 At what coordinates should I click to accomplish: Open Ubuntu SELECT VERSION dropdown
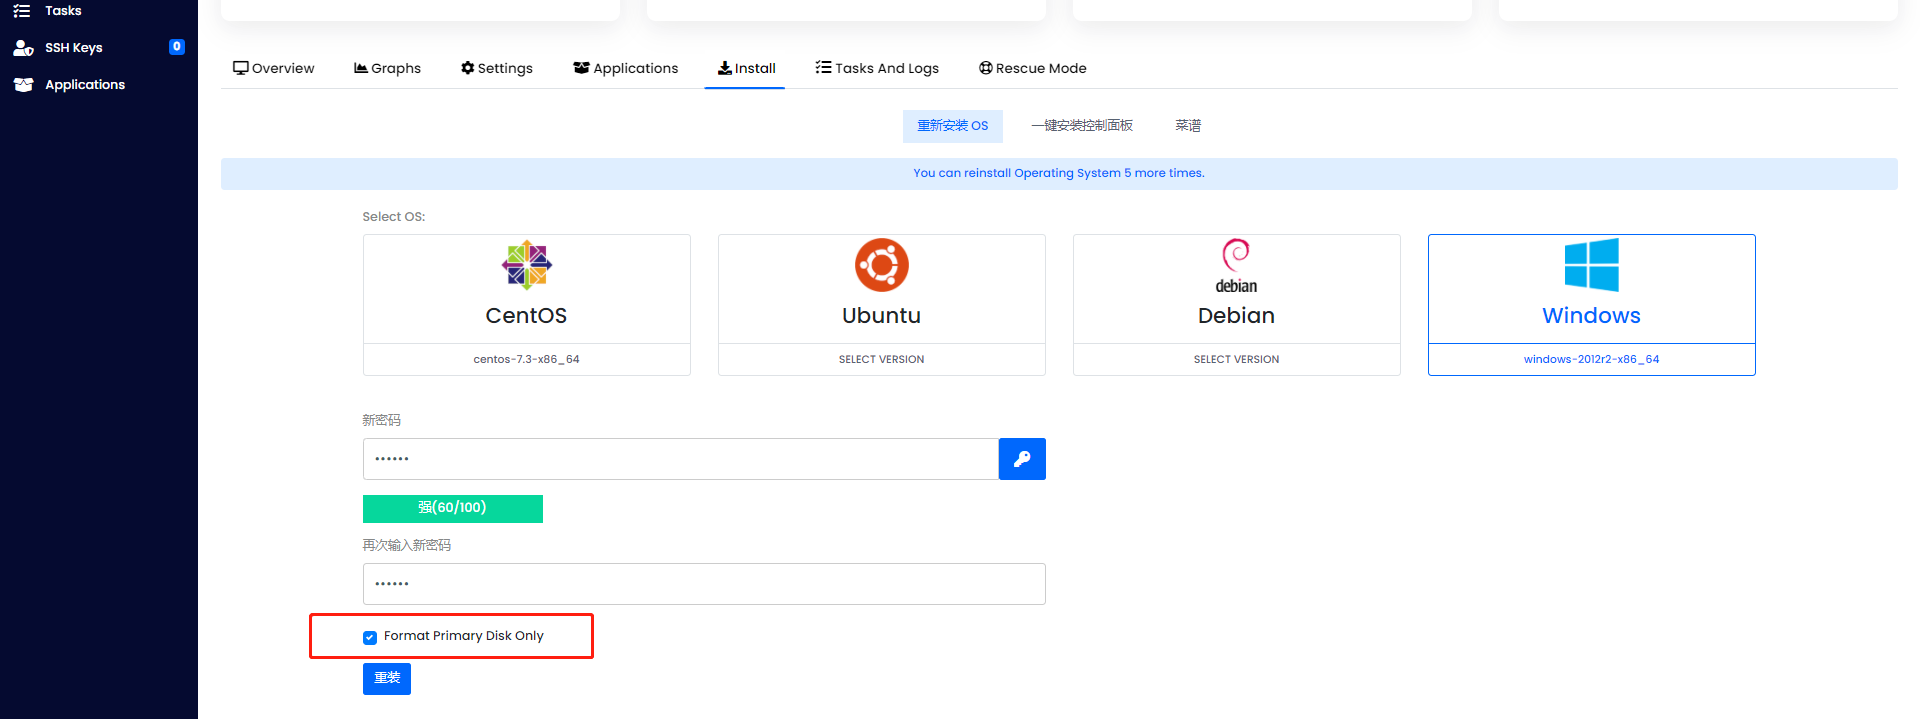[x=882, y=360]
